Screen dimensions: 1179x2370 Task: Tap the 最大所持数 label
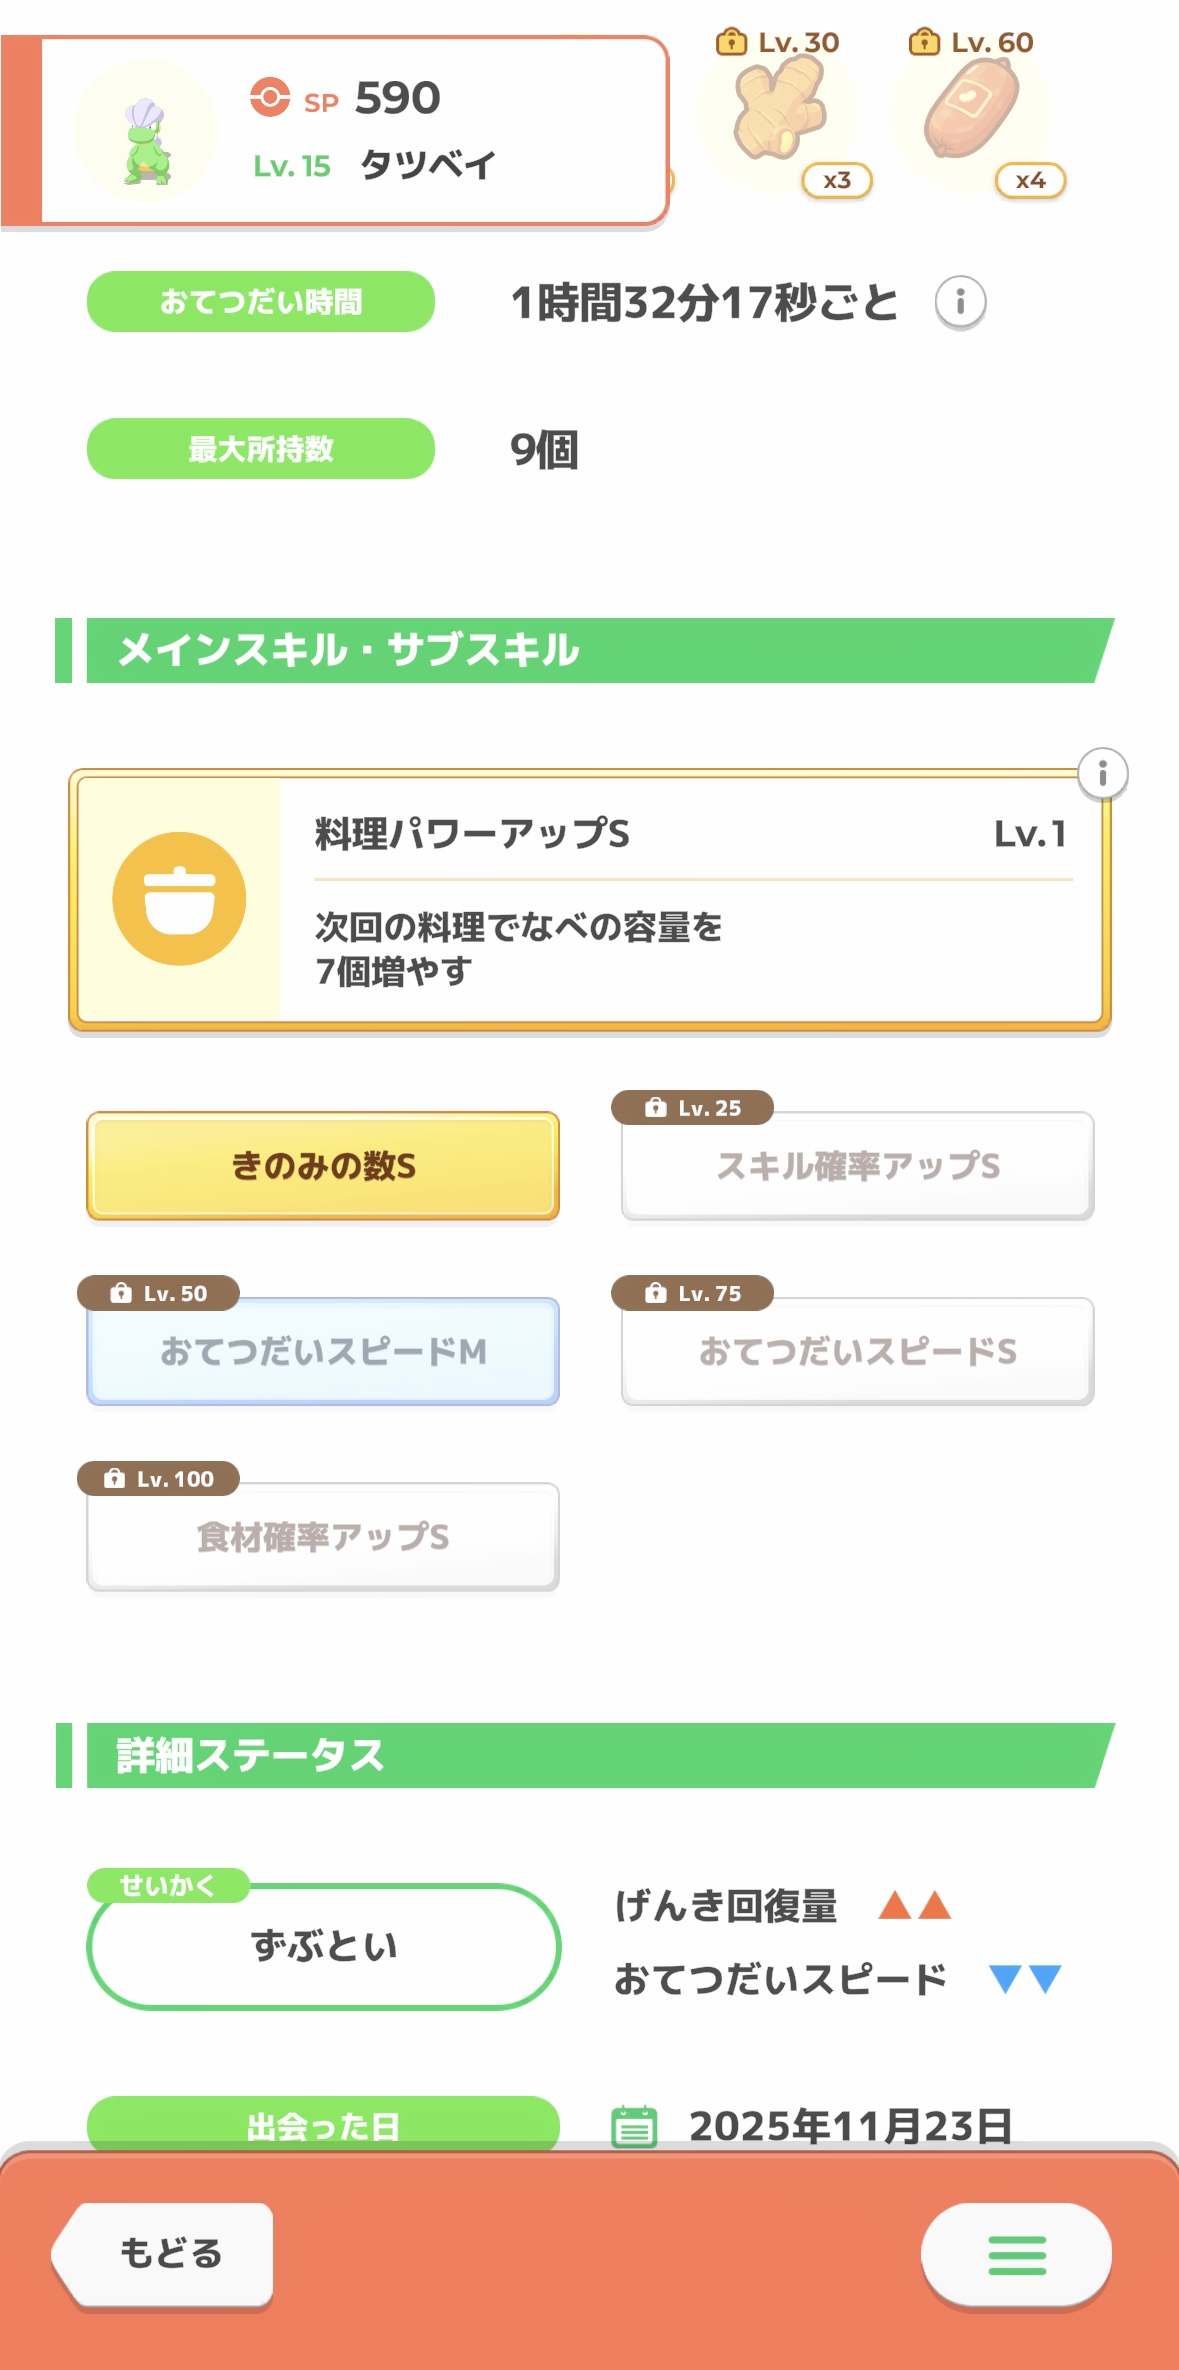261,449
